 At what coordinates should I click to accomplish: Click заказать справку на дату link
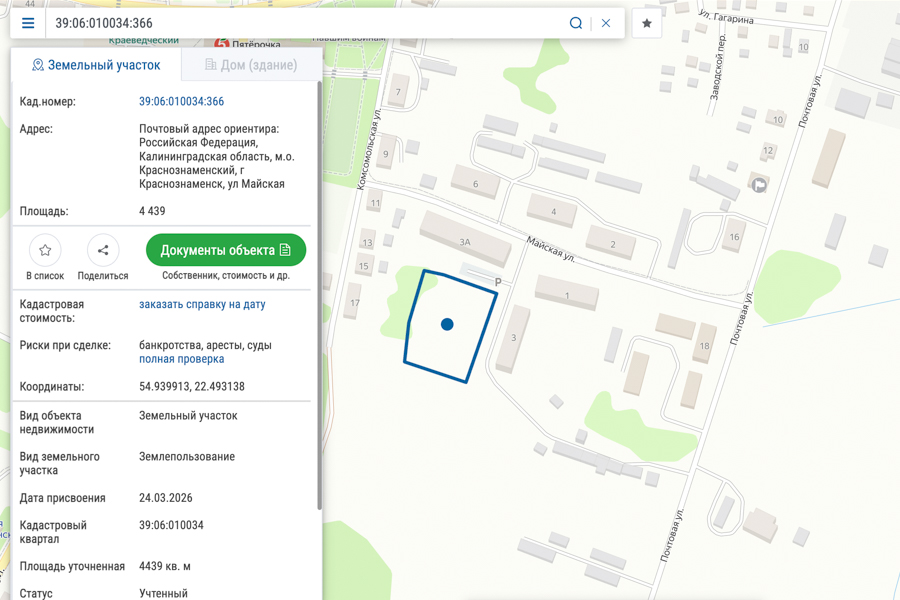click(202, 304)
